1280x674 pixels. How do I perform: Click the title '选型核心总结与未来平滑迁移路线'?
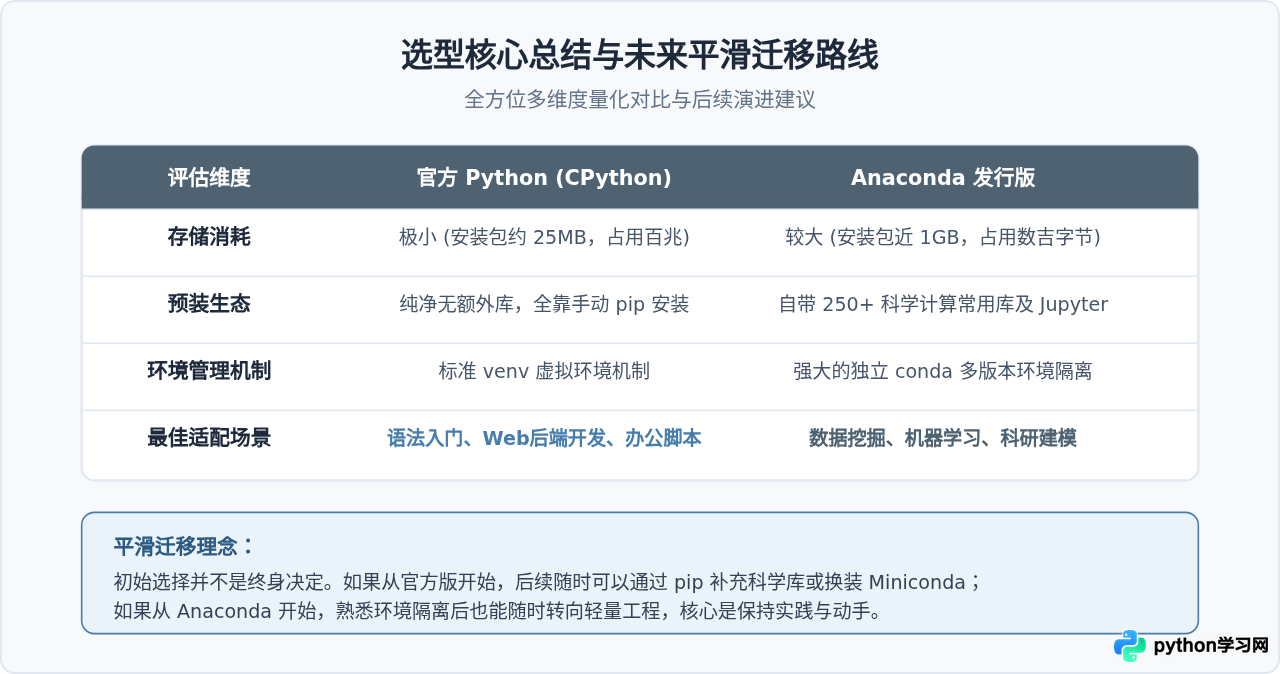tap(640, 55)
